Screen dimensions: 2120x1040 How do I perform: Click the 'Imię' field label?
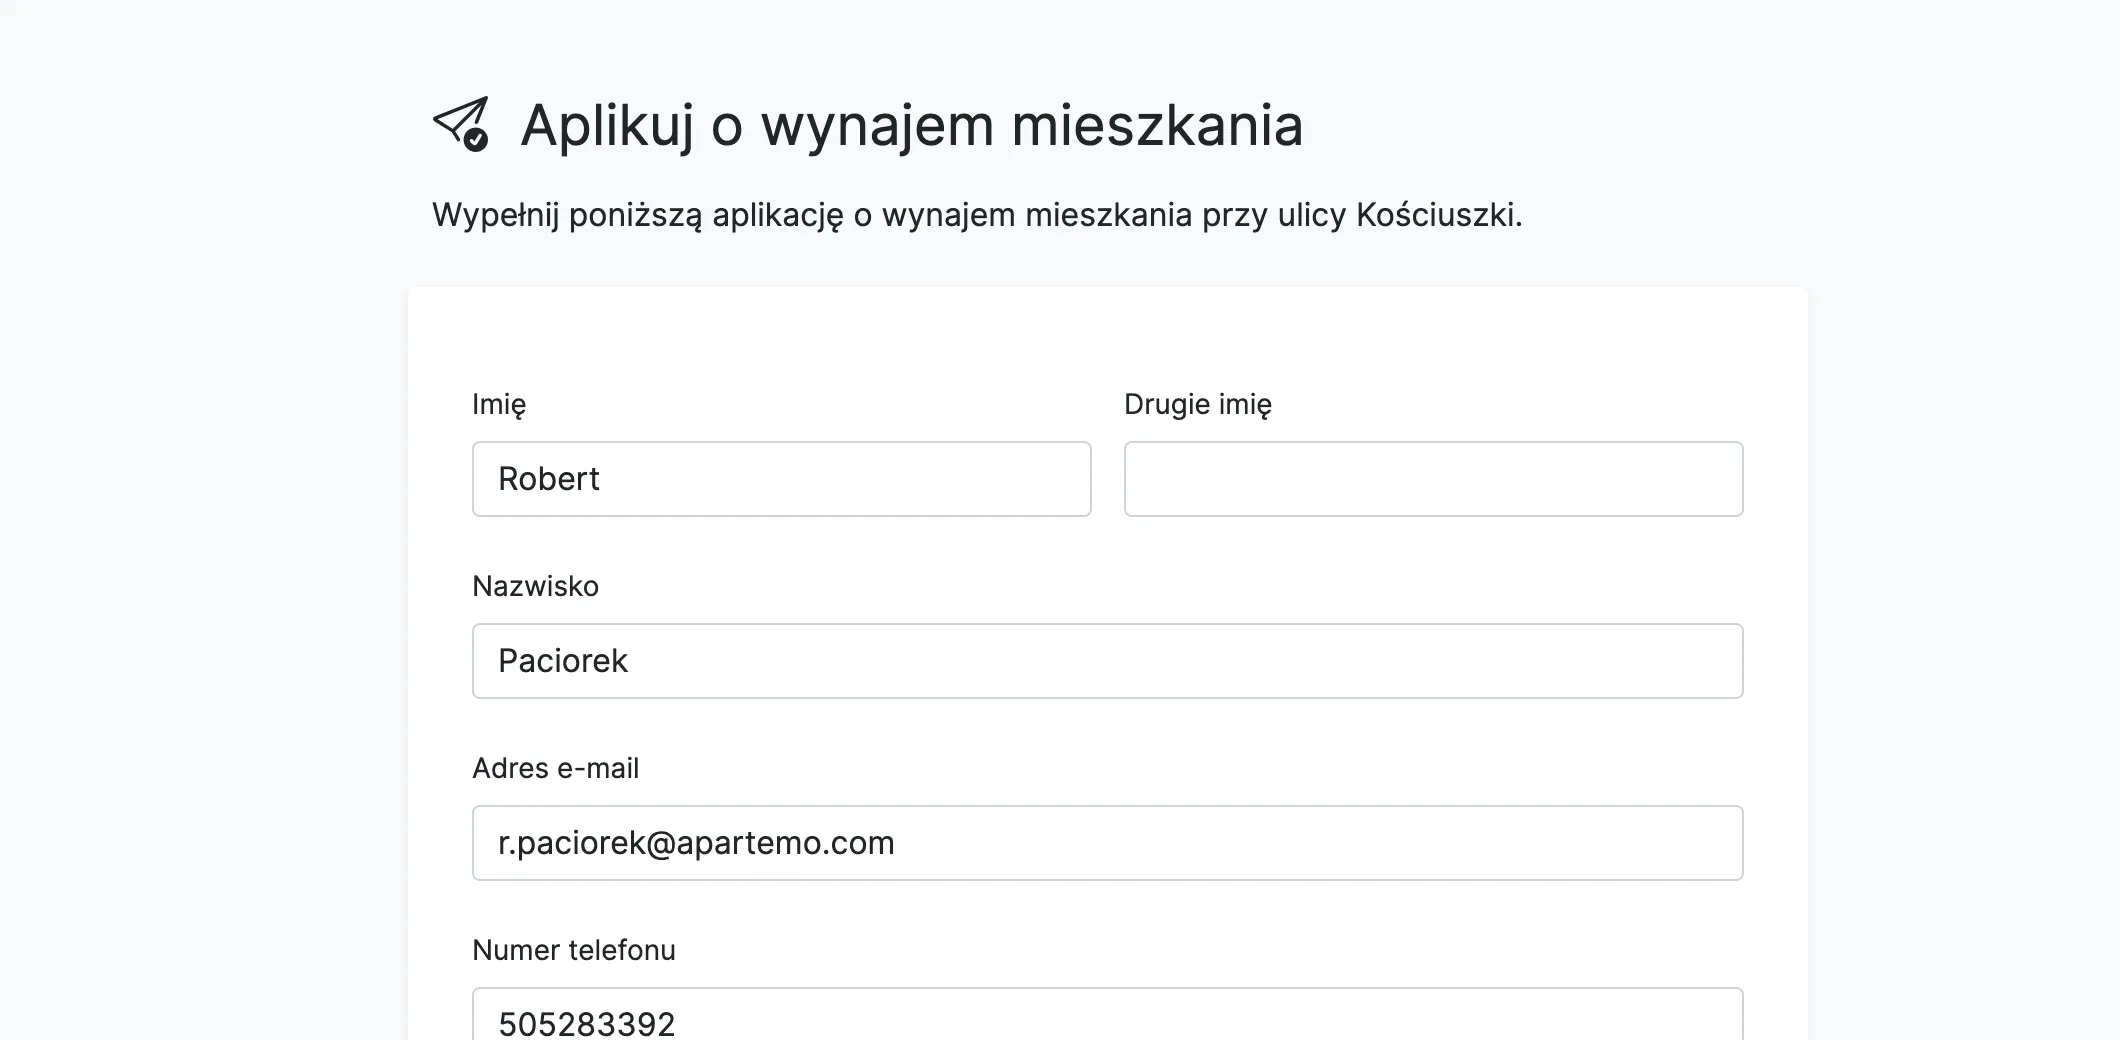pyautogui.click(x=499, y=404)
